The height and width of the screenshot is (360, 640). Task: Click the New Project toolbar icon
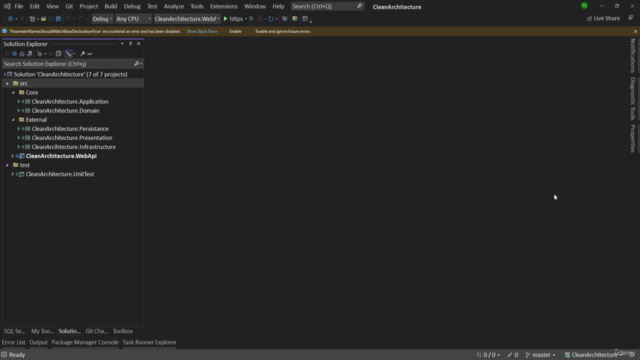click(32, 19)
